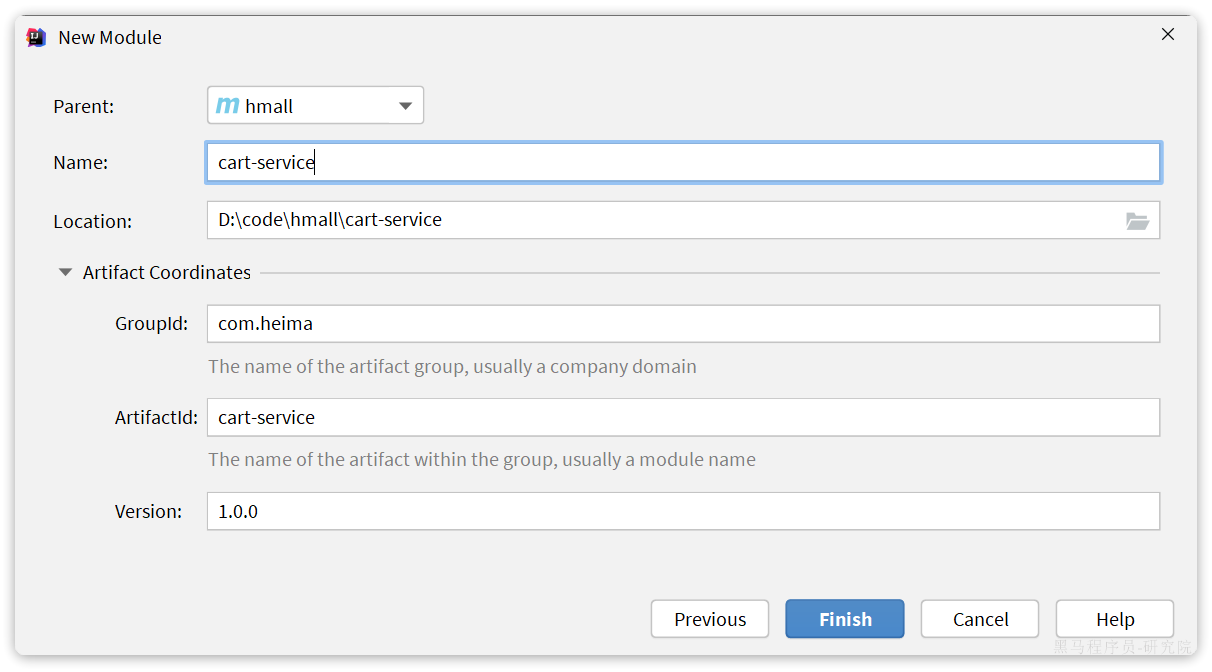Image resolution: width=1212 pixels, height=672 pixels.
Task: Click the Artifact Coordinates section header text
Action: [166, 273]
